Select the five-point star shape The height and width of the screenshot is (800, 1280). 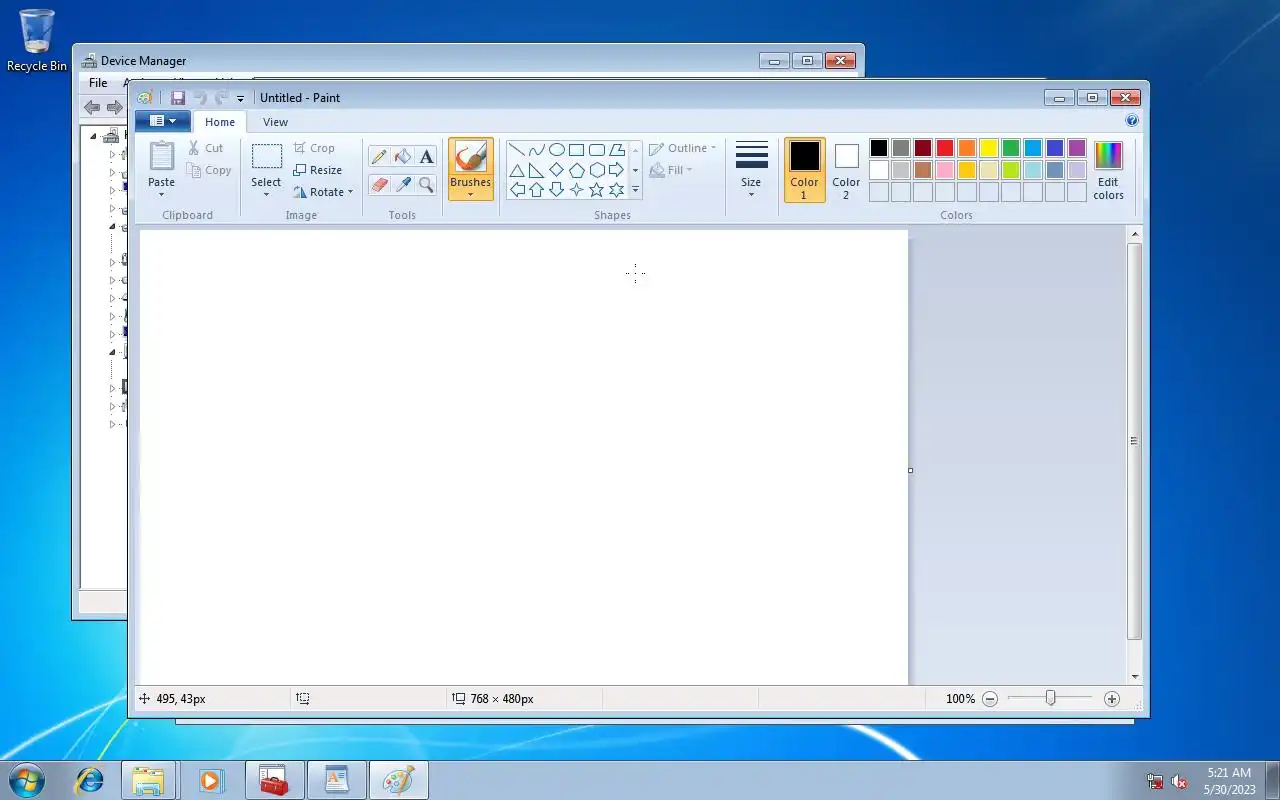point(597,189)
